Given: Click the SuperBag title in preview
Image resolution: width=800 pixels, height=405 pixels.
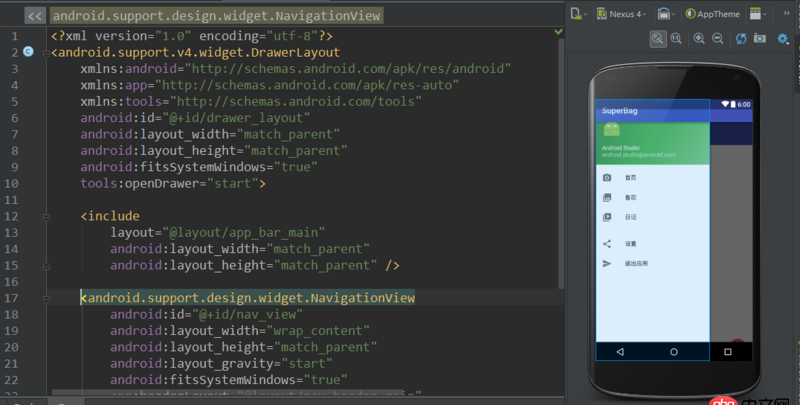Looking at the screenshot, I should click(619, 111).
